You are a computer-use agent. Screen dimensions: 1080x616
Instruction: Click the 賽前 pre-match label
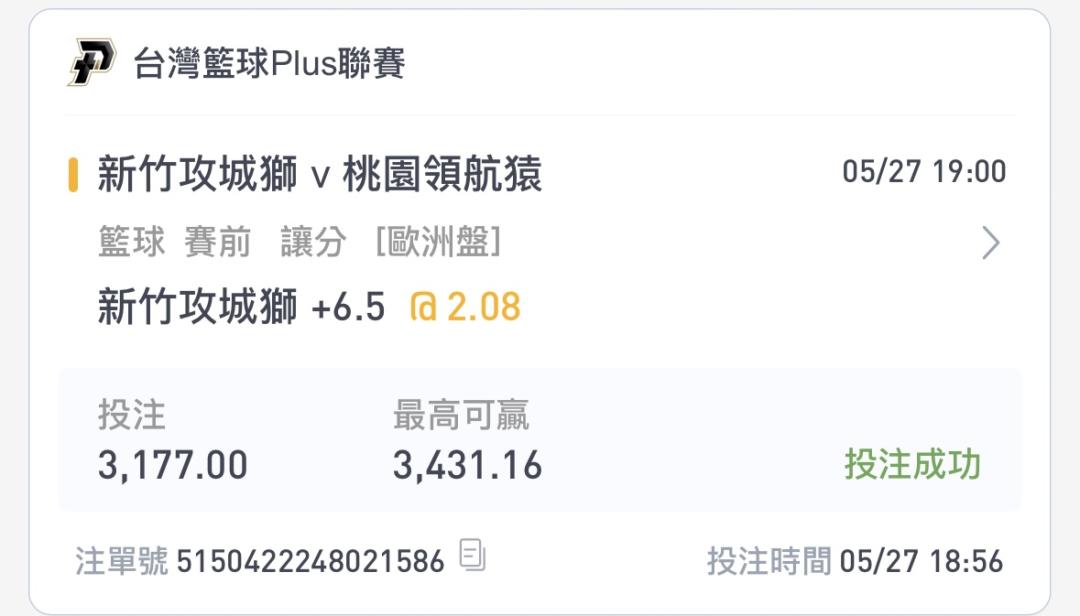click(218, 243)
